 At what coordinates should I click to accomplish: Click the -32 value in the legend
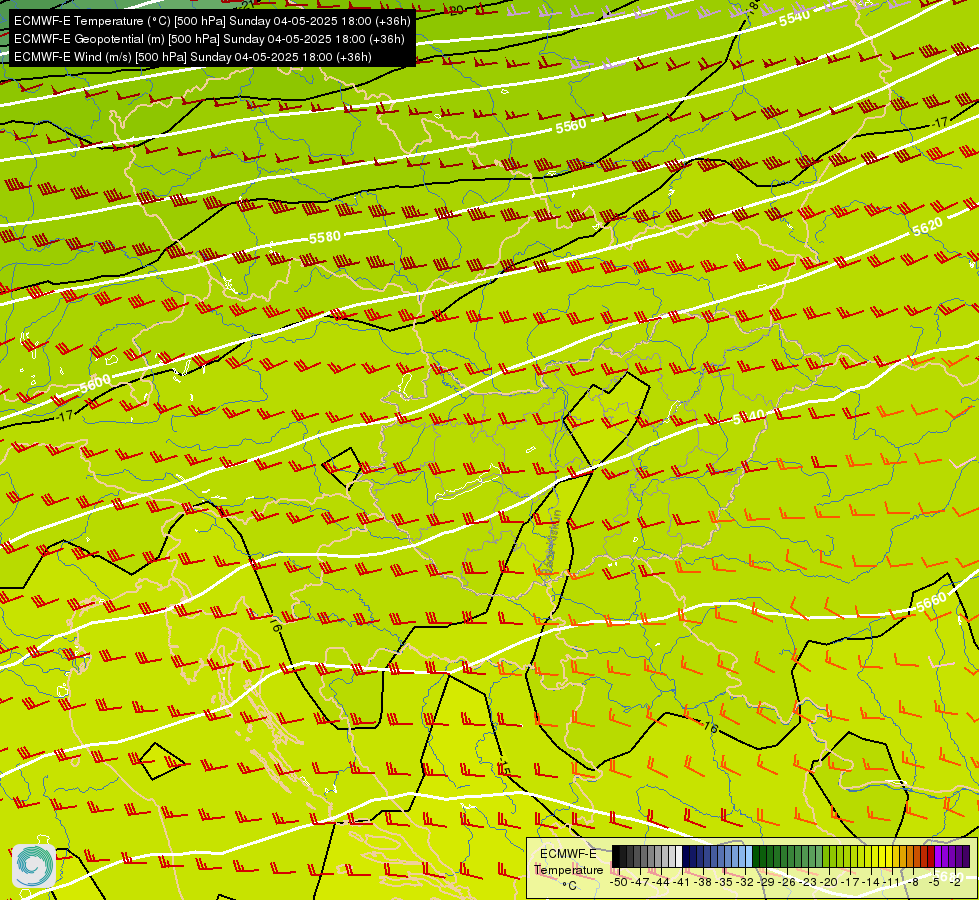pos(745,882)
